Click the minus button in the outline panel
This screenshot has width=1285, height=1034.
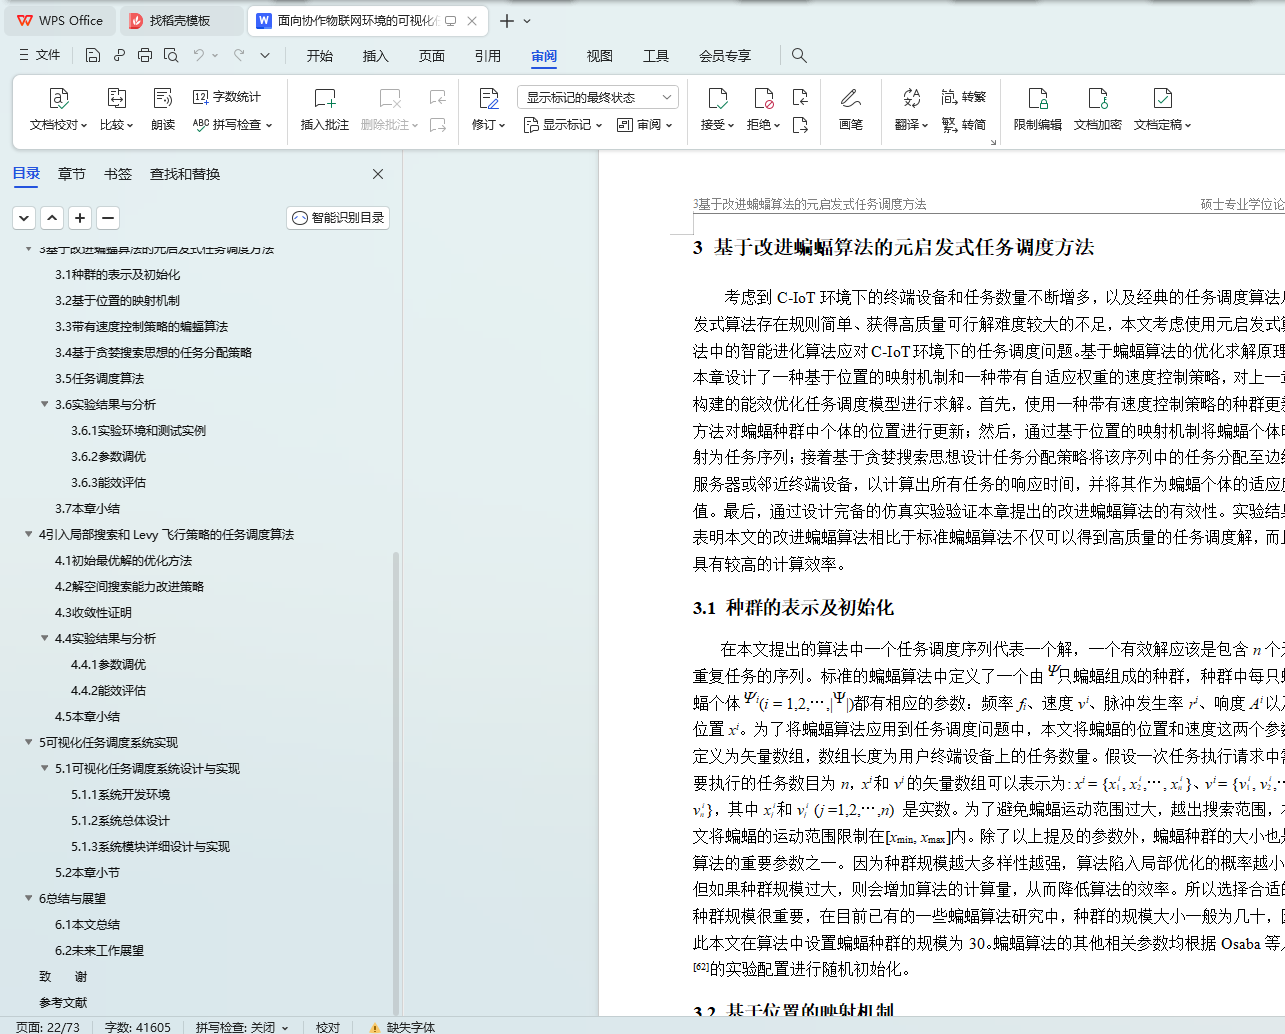108,218
